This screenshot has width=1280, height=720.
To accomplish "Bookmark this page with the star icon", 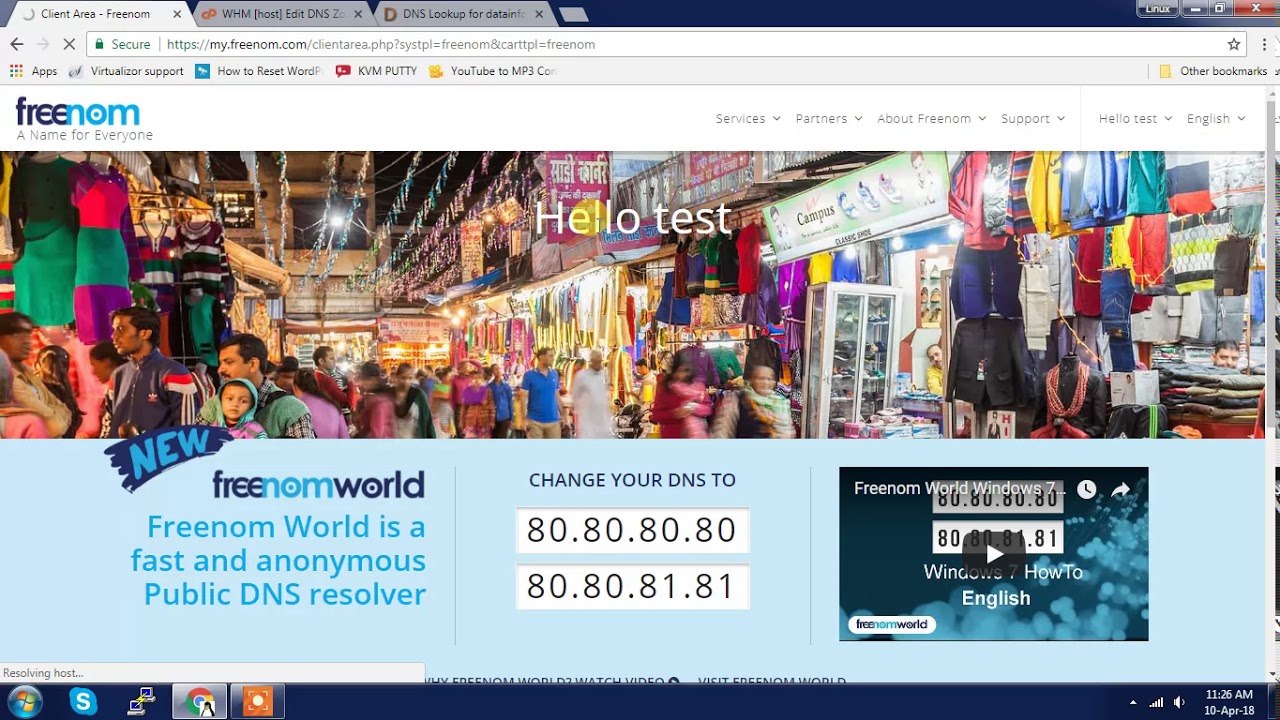I will click(1234, 44).
